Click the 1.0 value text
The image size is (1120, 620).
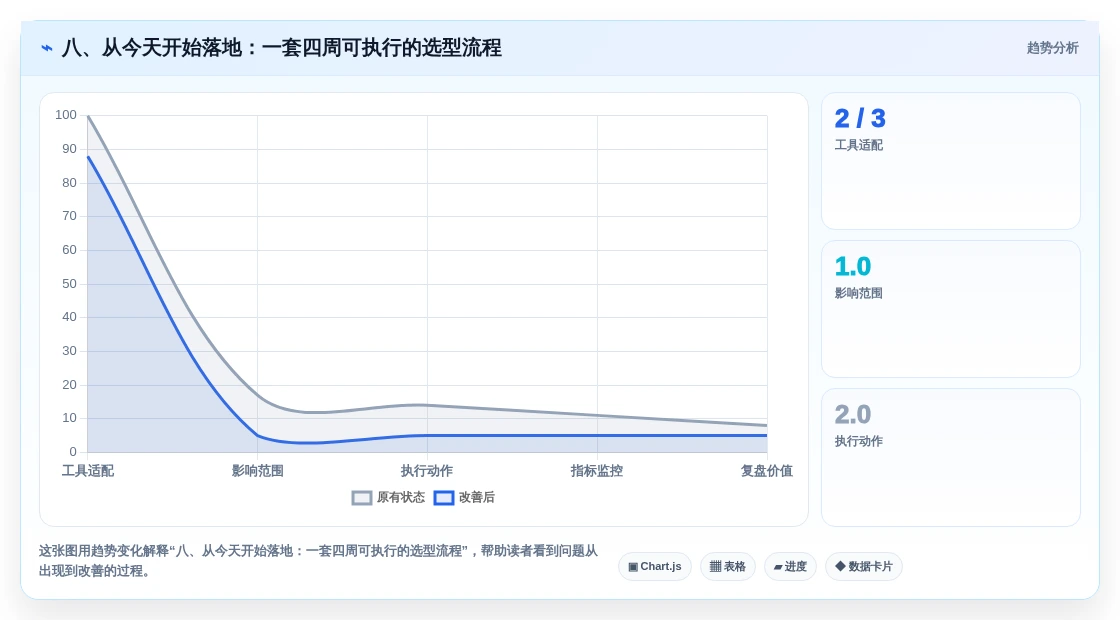853,266
